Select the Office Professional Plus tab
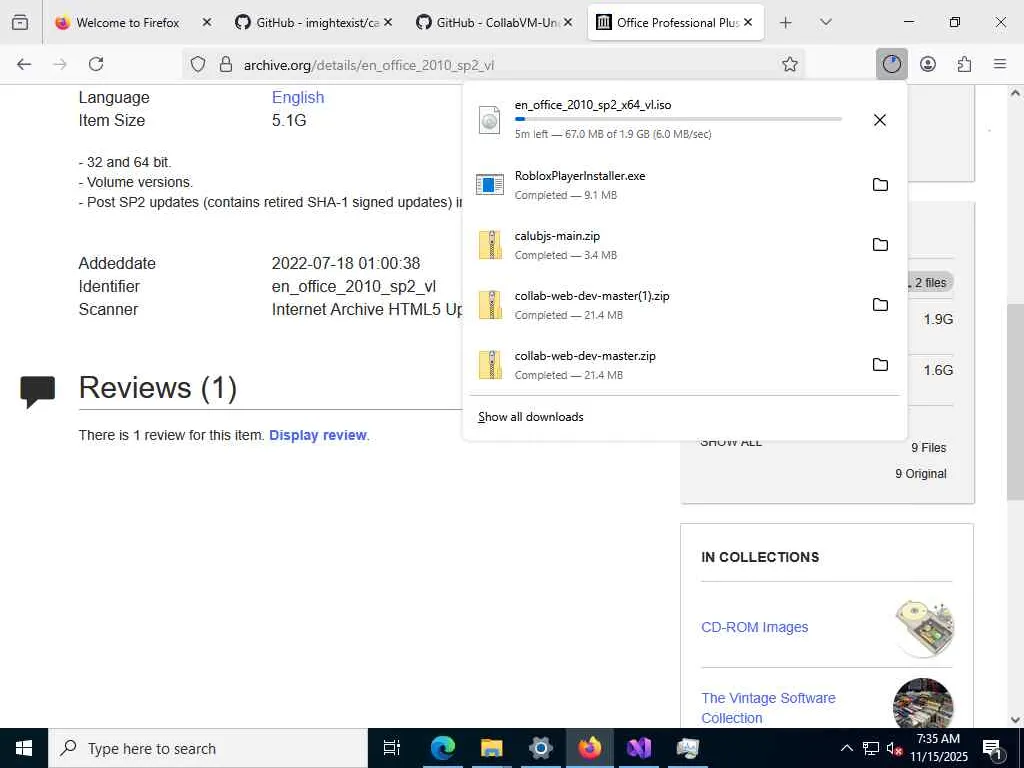This screenshot has width=1024, height=768. point(676,22)
